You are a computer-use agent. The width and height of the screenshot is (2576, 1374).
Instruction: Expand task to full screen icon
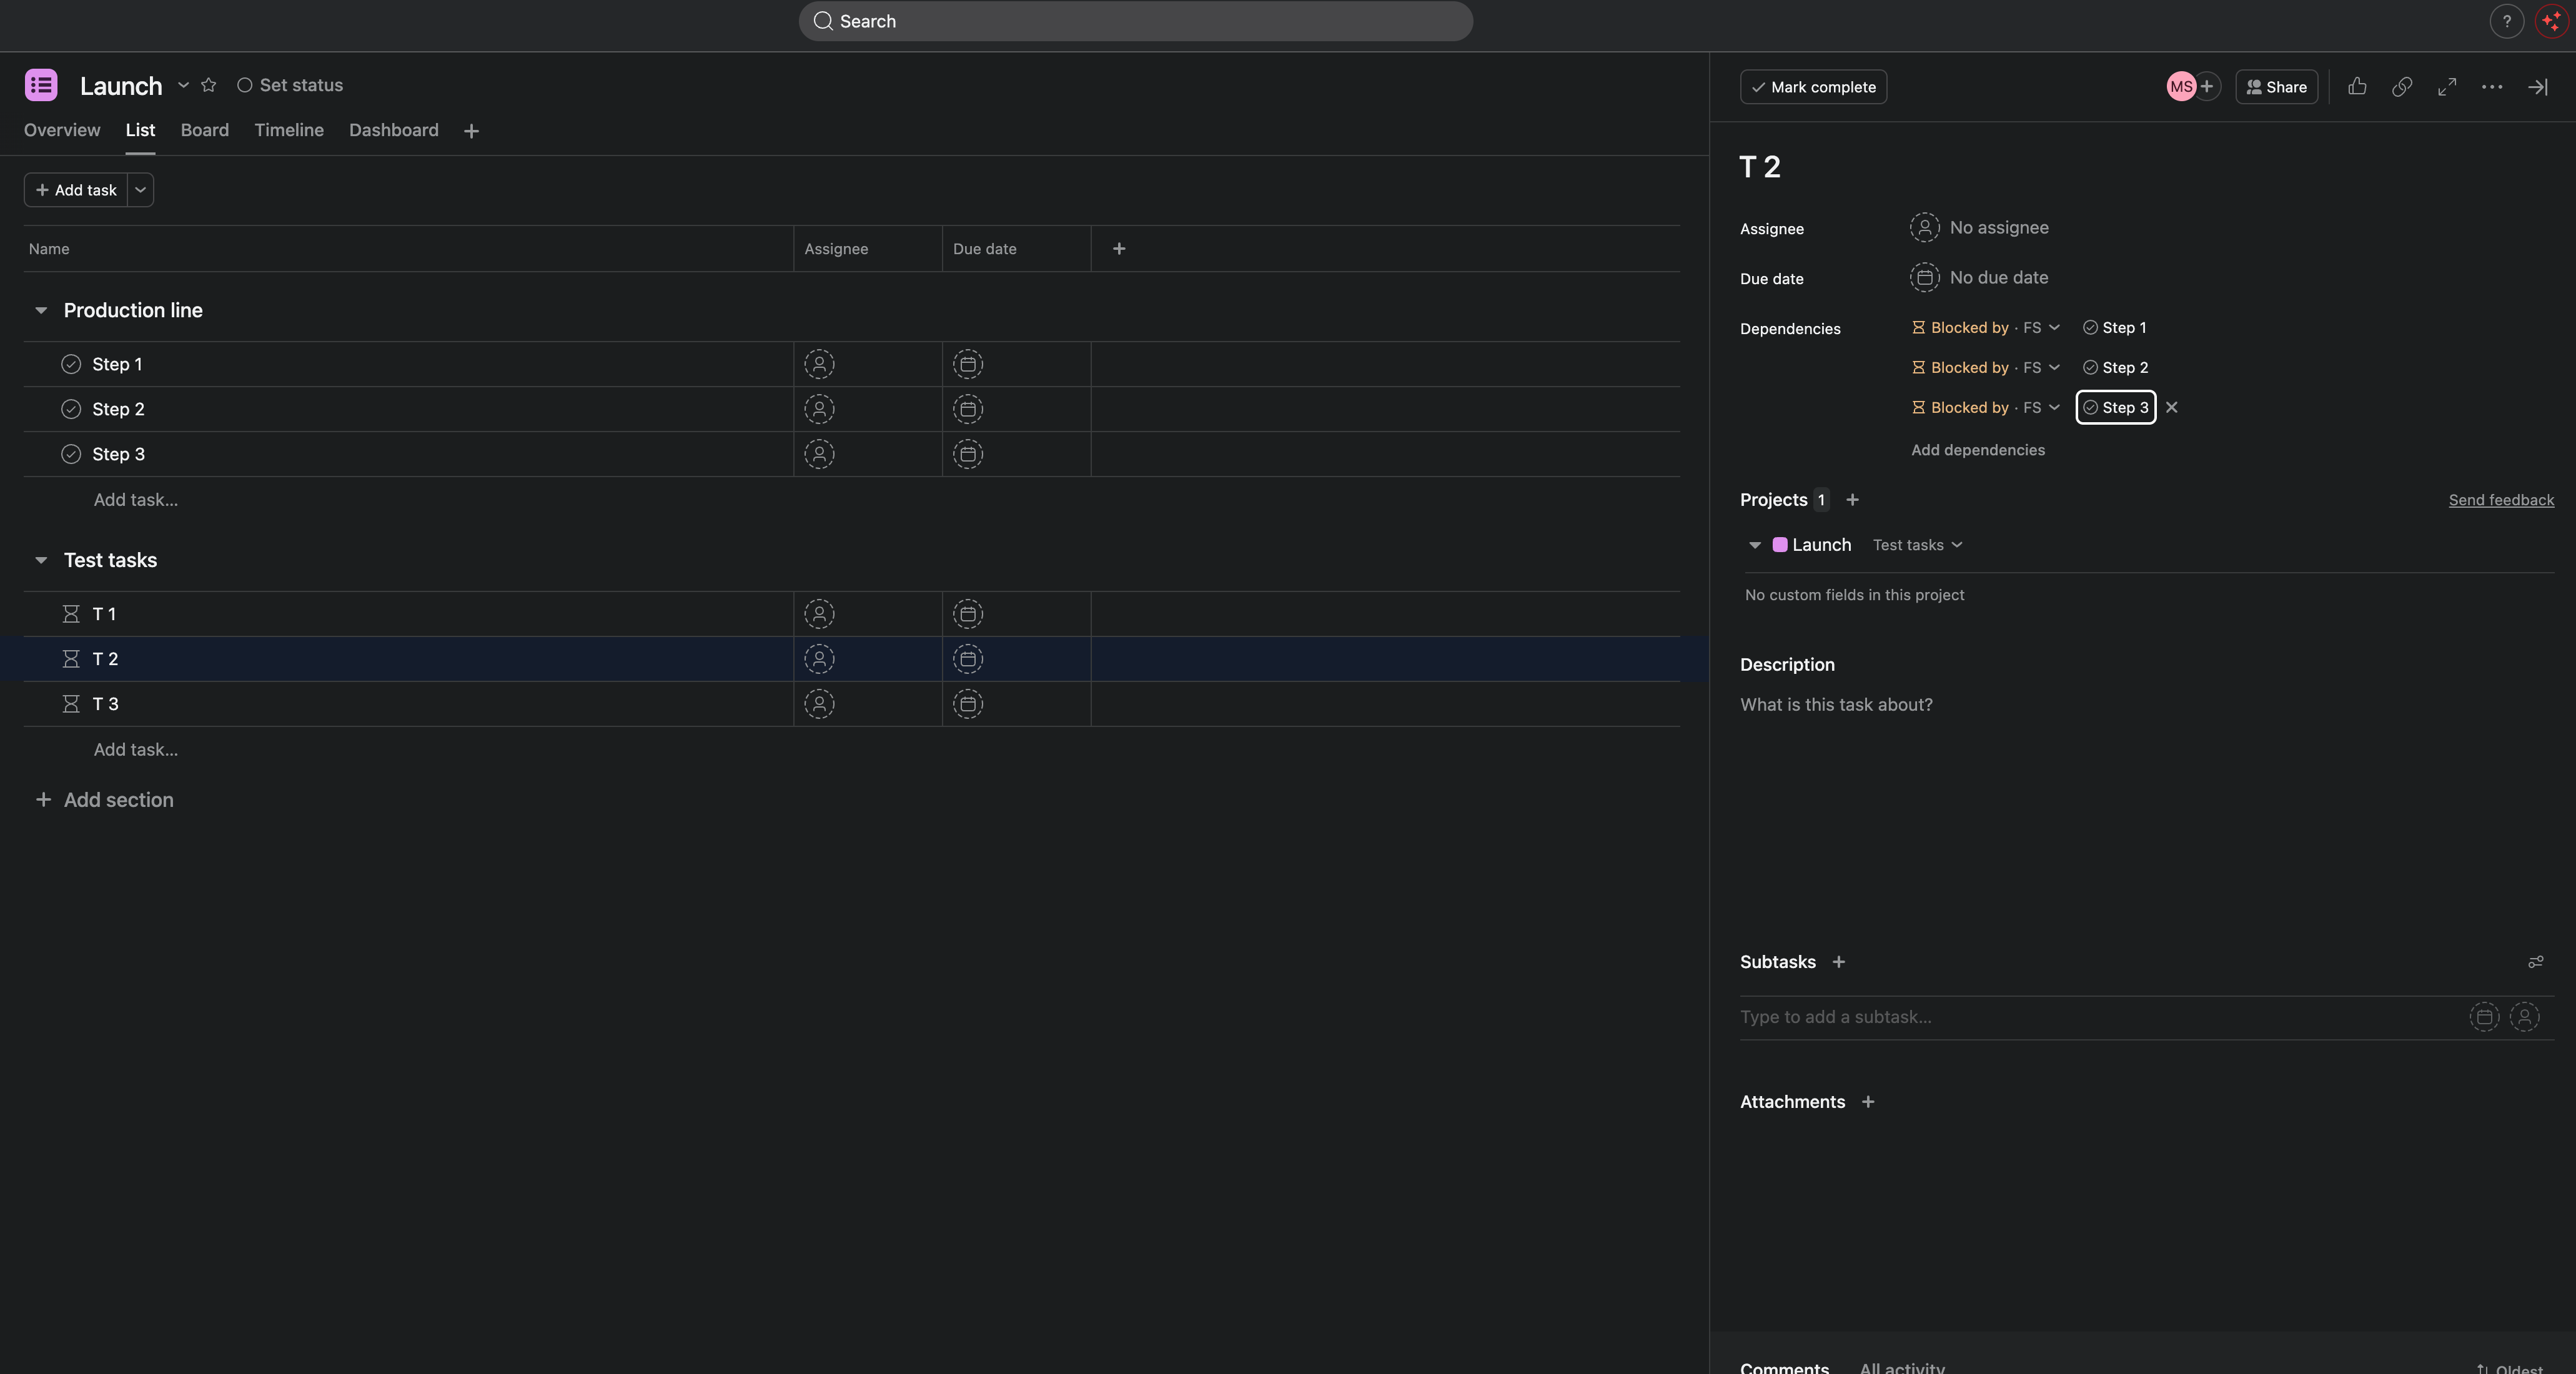(2447, 87)
